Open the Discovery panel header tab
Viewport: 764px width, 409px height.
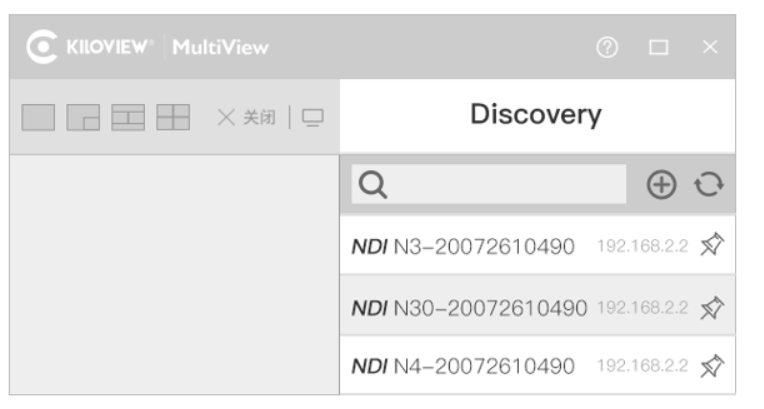coord(537,116)
